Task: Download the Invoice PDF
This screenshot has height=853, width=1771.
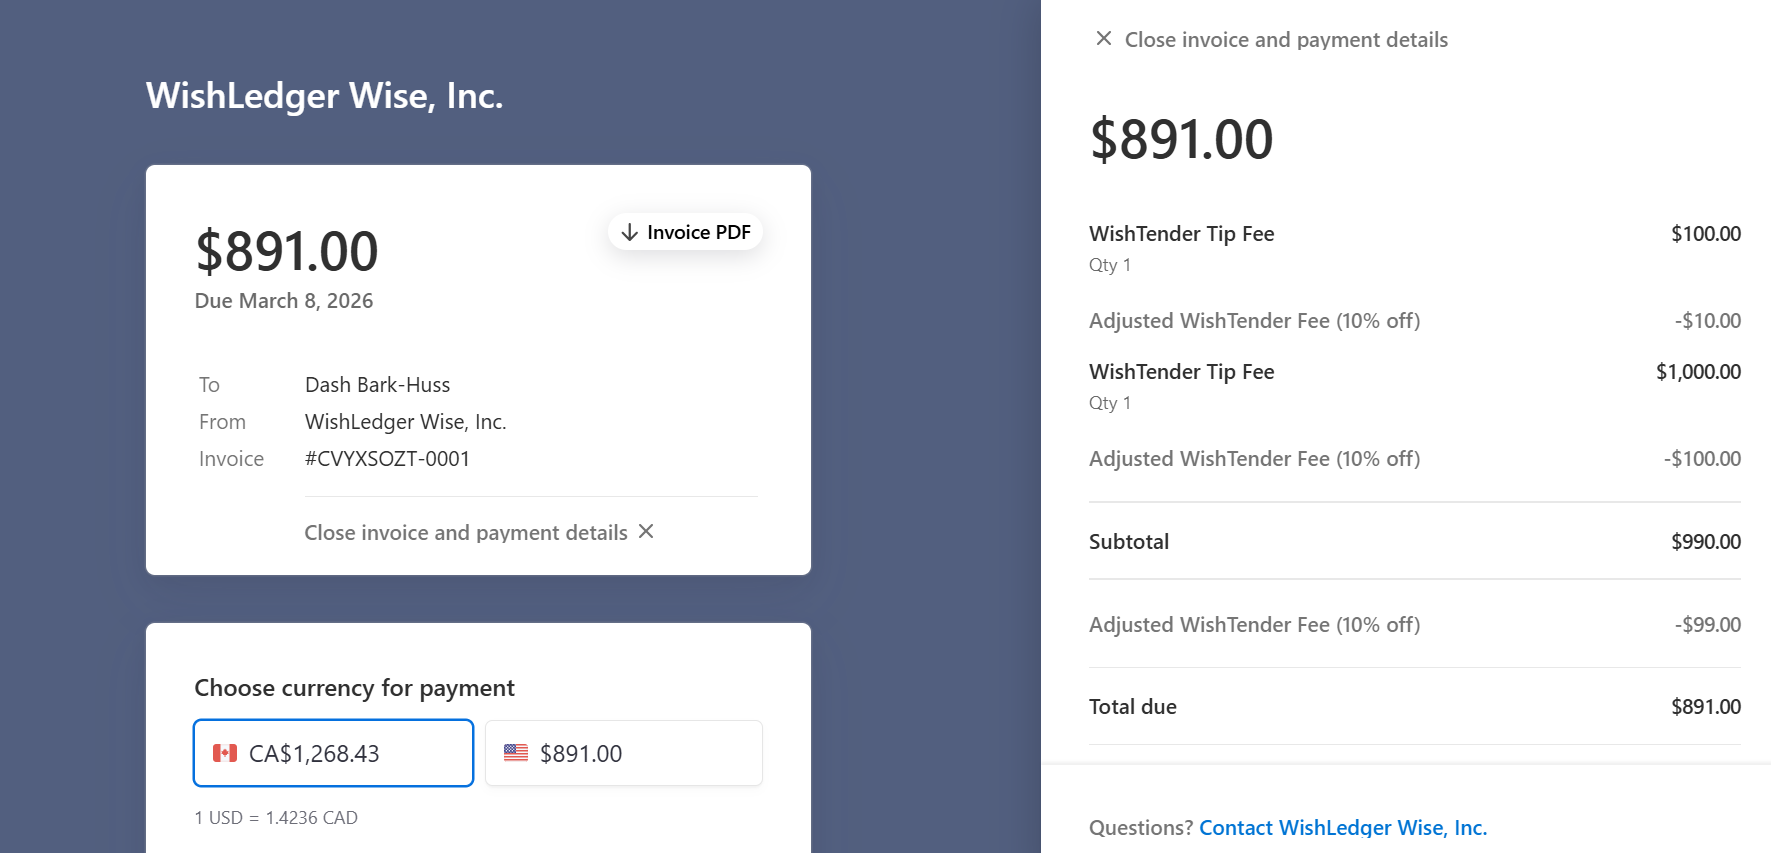Action: point(686,232)
